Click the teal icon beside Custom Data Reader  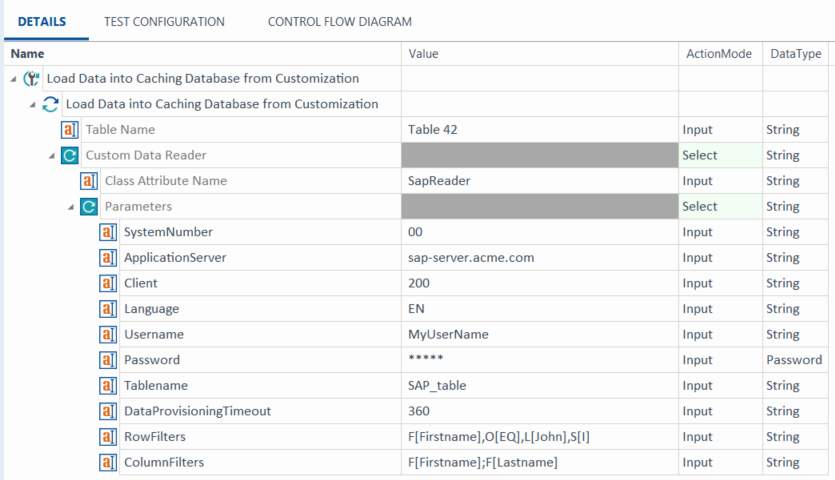pos(70,155)
